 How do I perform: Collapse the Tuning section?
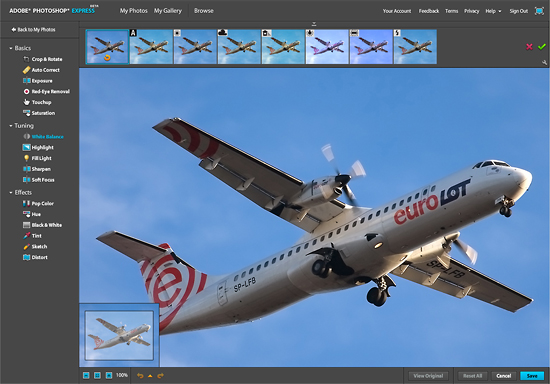pos(11,126)
